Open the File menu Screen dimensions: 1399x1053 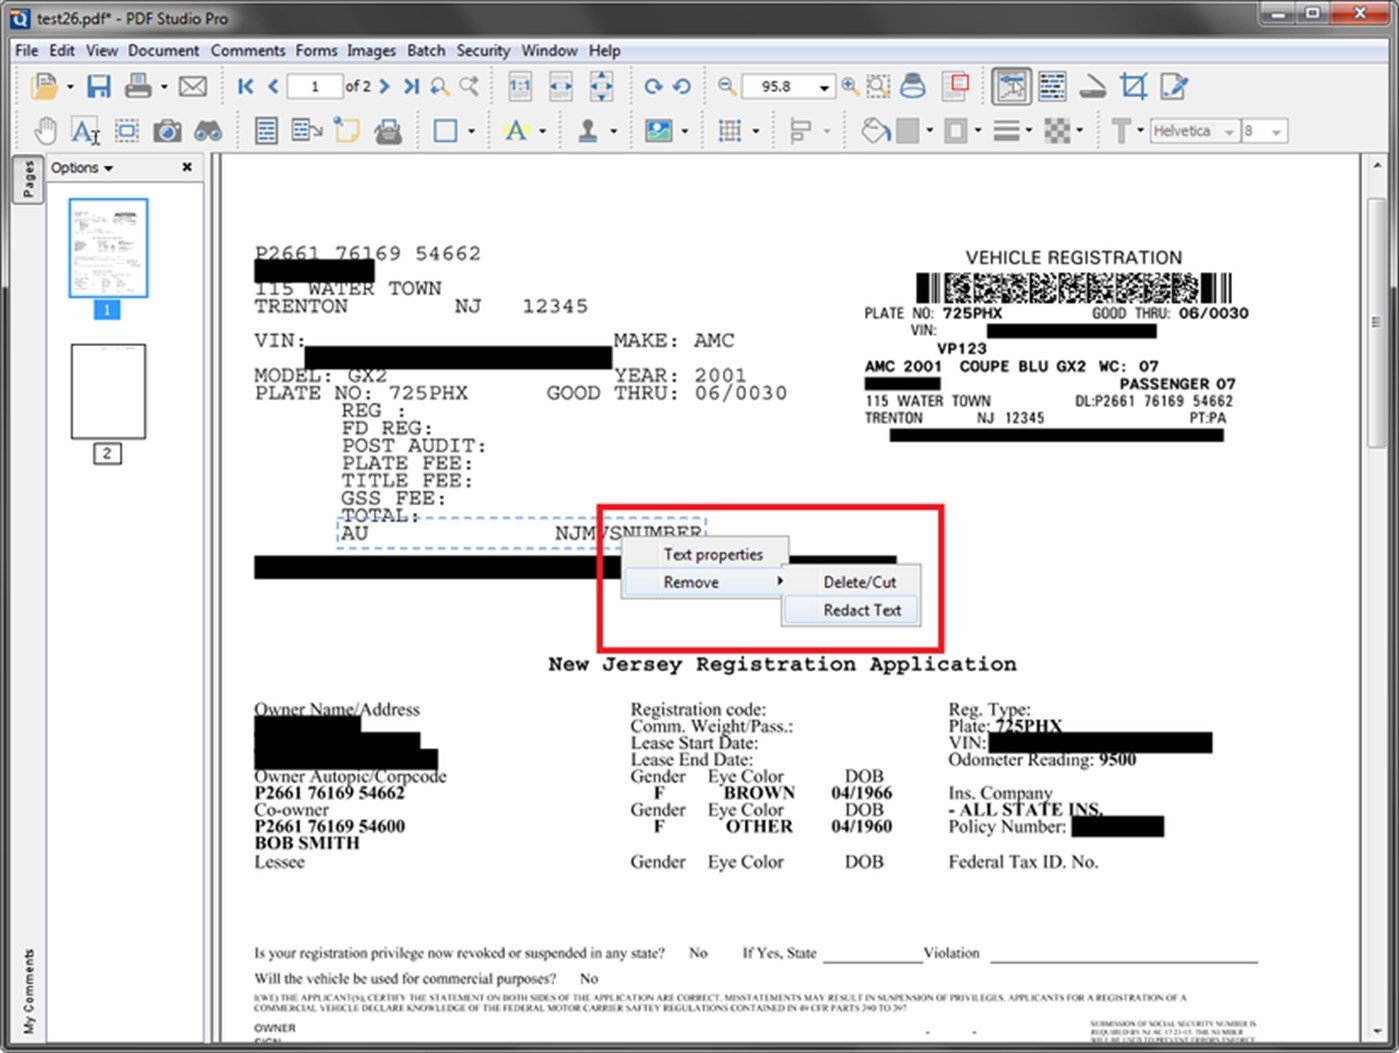click(x=27, y=50)
